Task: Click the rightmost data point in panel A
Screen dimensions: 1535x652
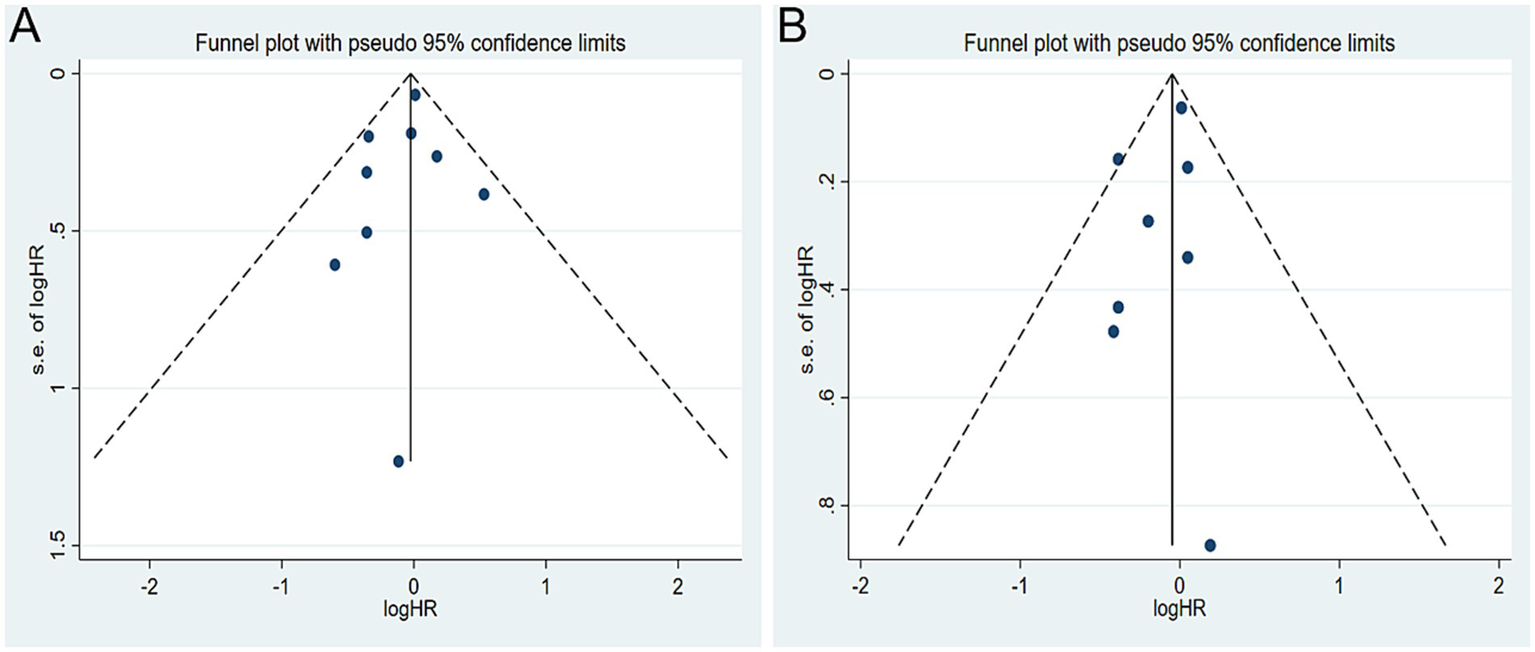Action: point(484,194)
